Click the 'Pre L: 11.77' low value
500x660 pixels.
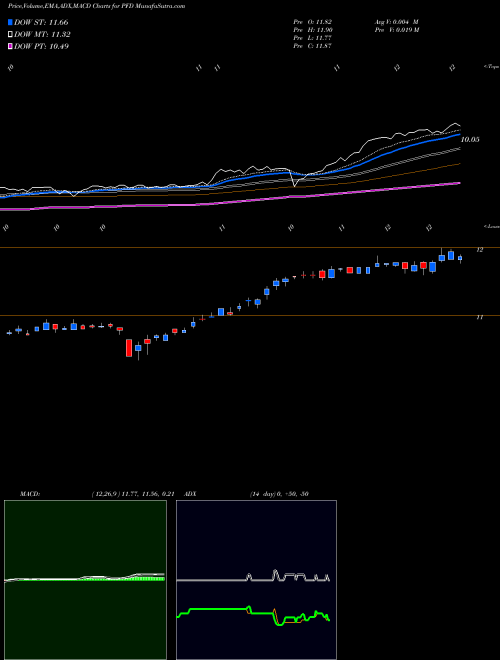tap(313, 38)
